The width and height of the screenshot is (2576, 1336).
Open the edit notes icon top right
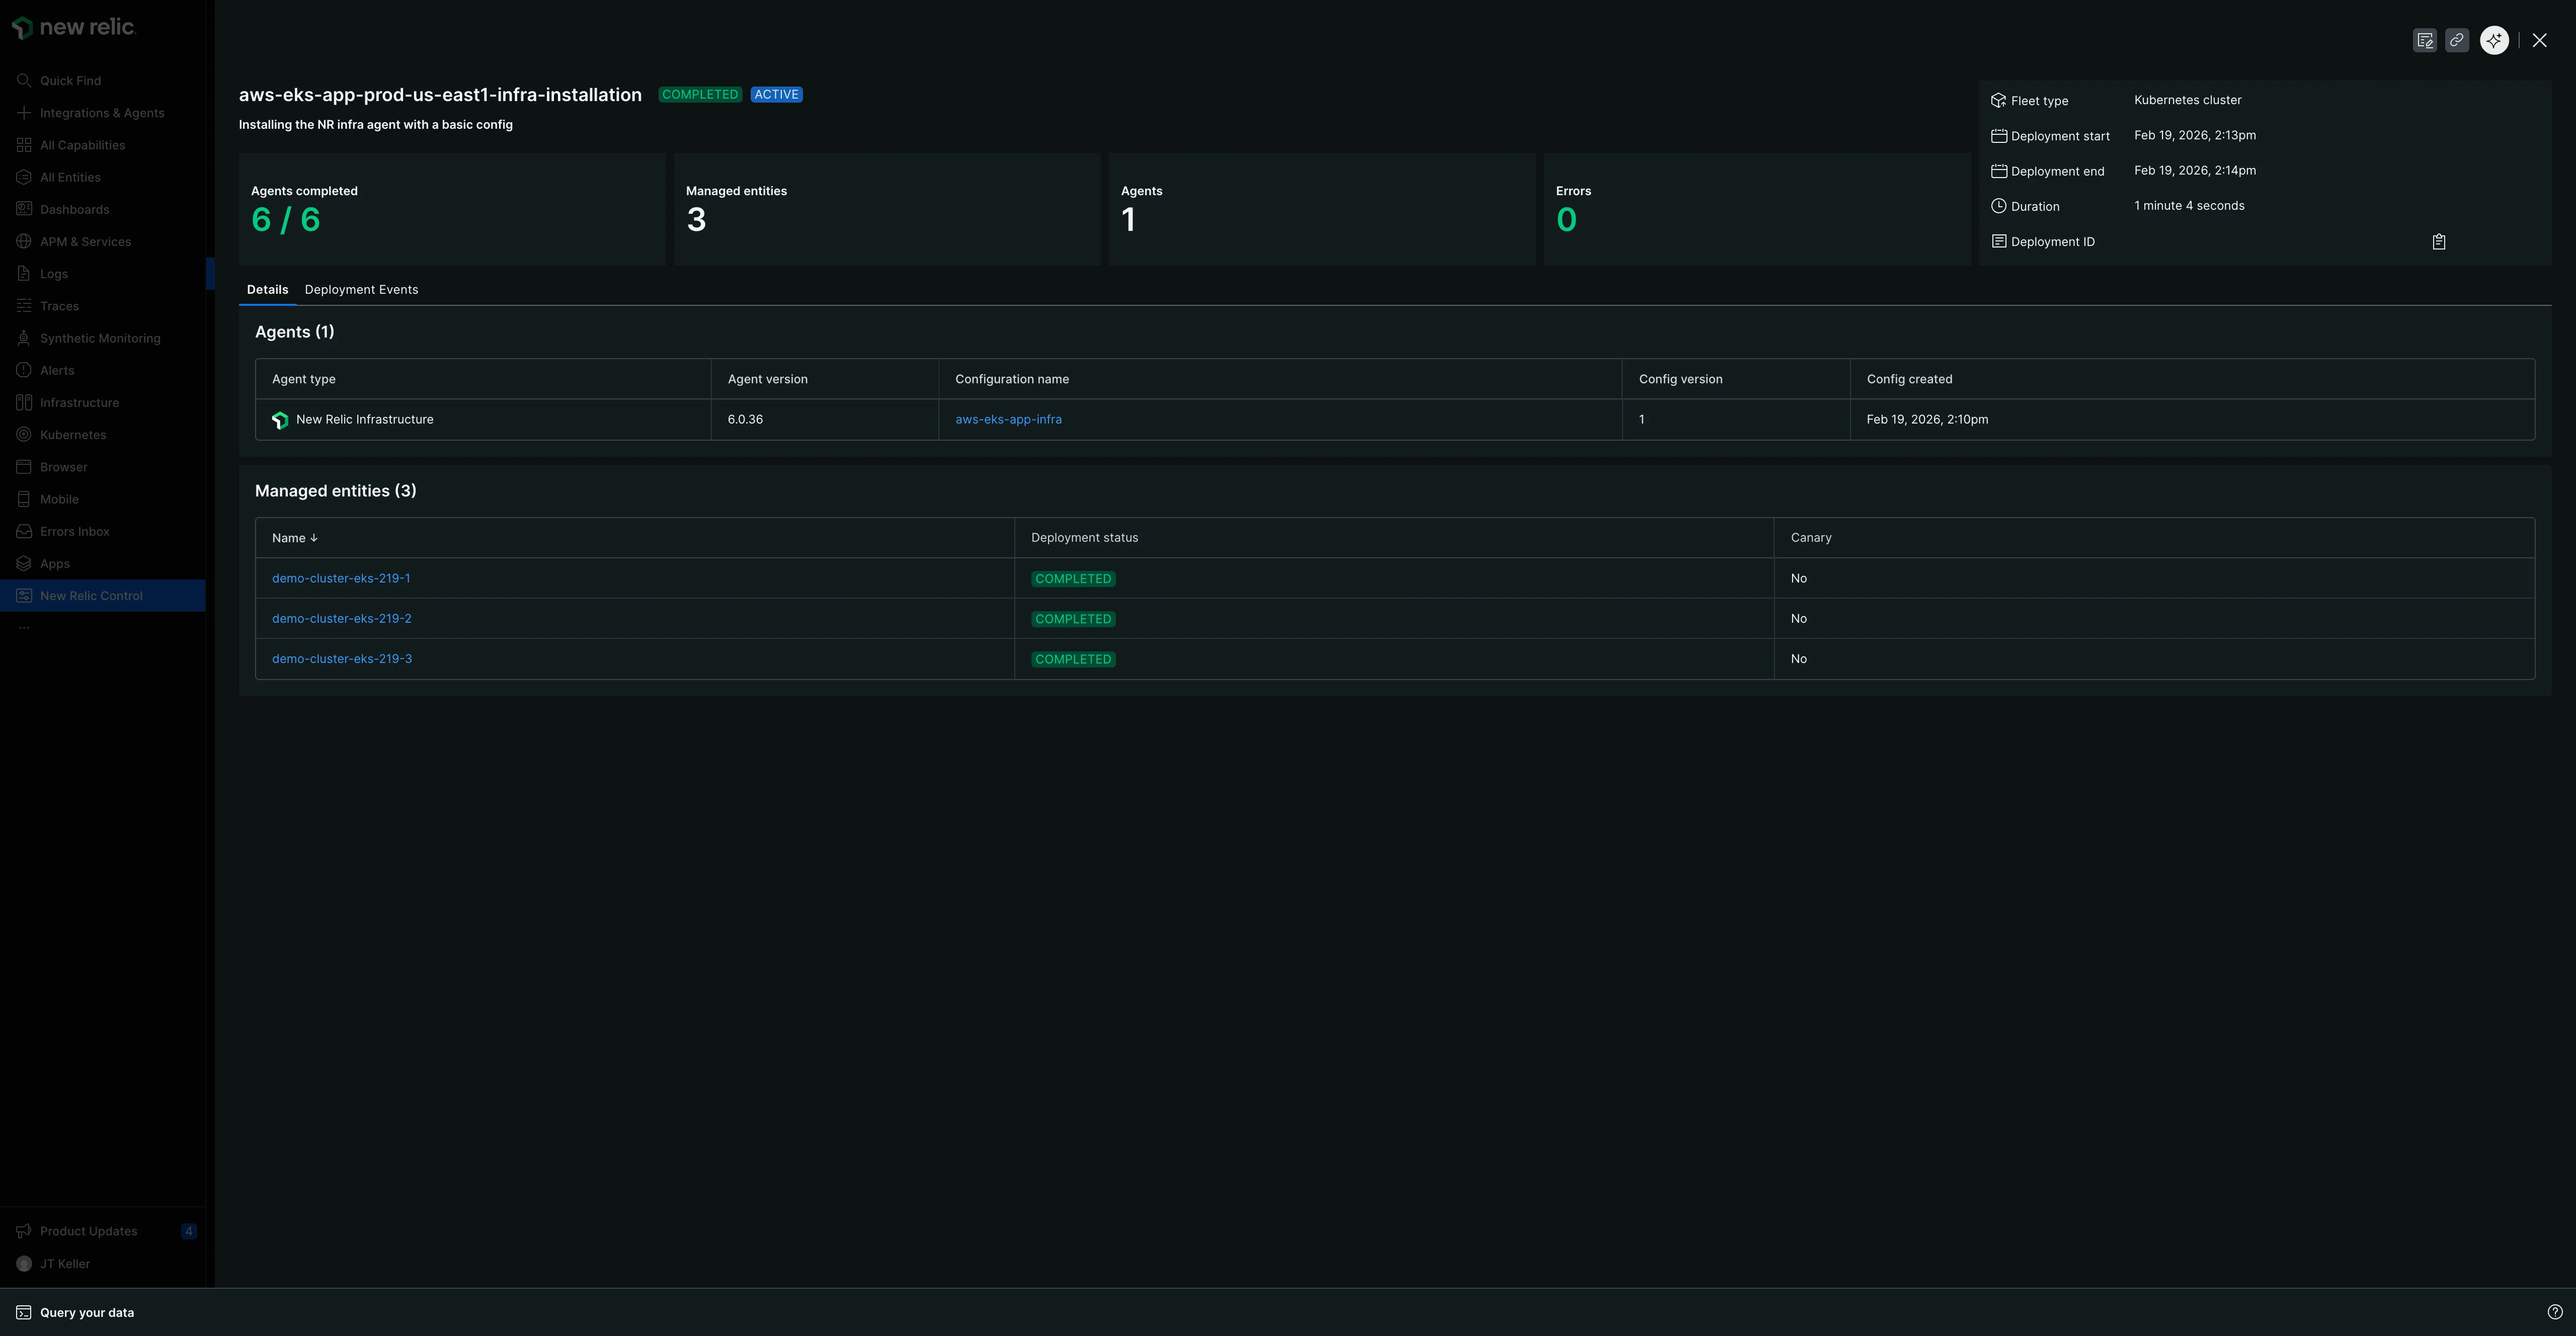(x=2425, y=40)
